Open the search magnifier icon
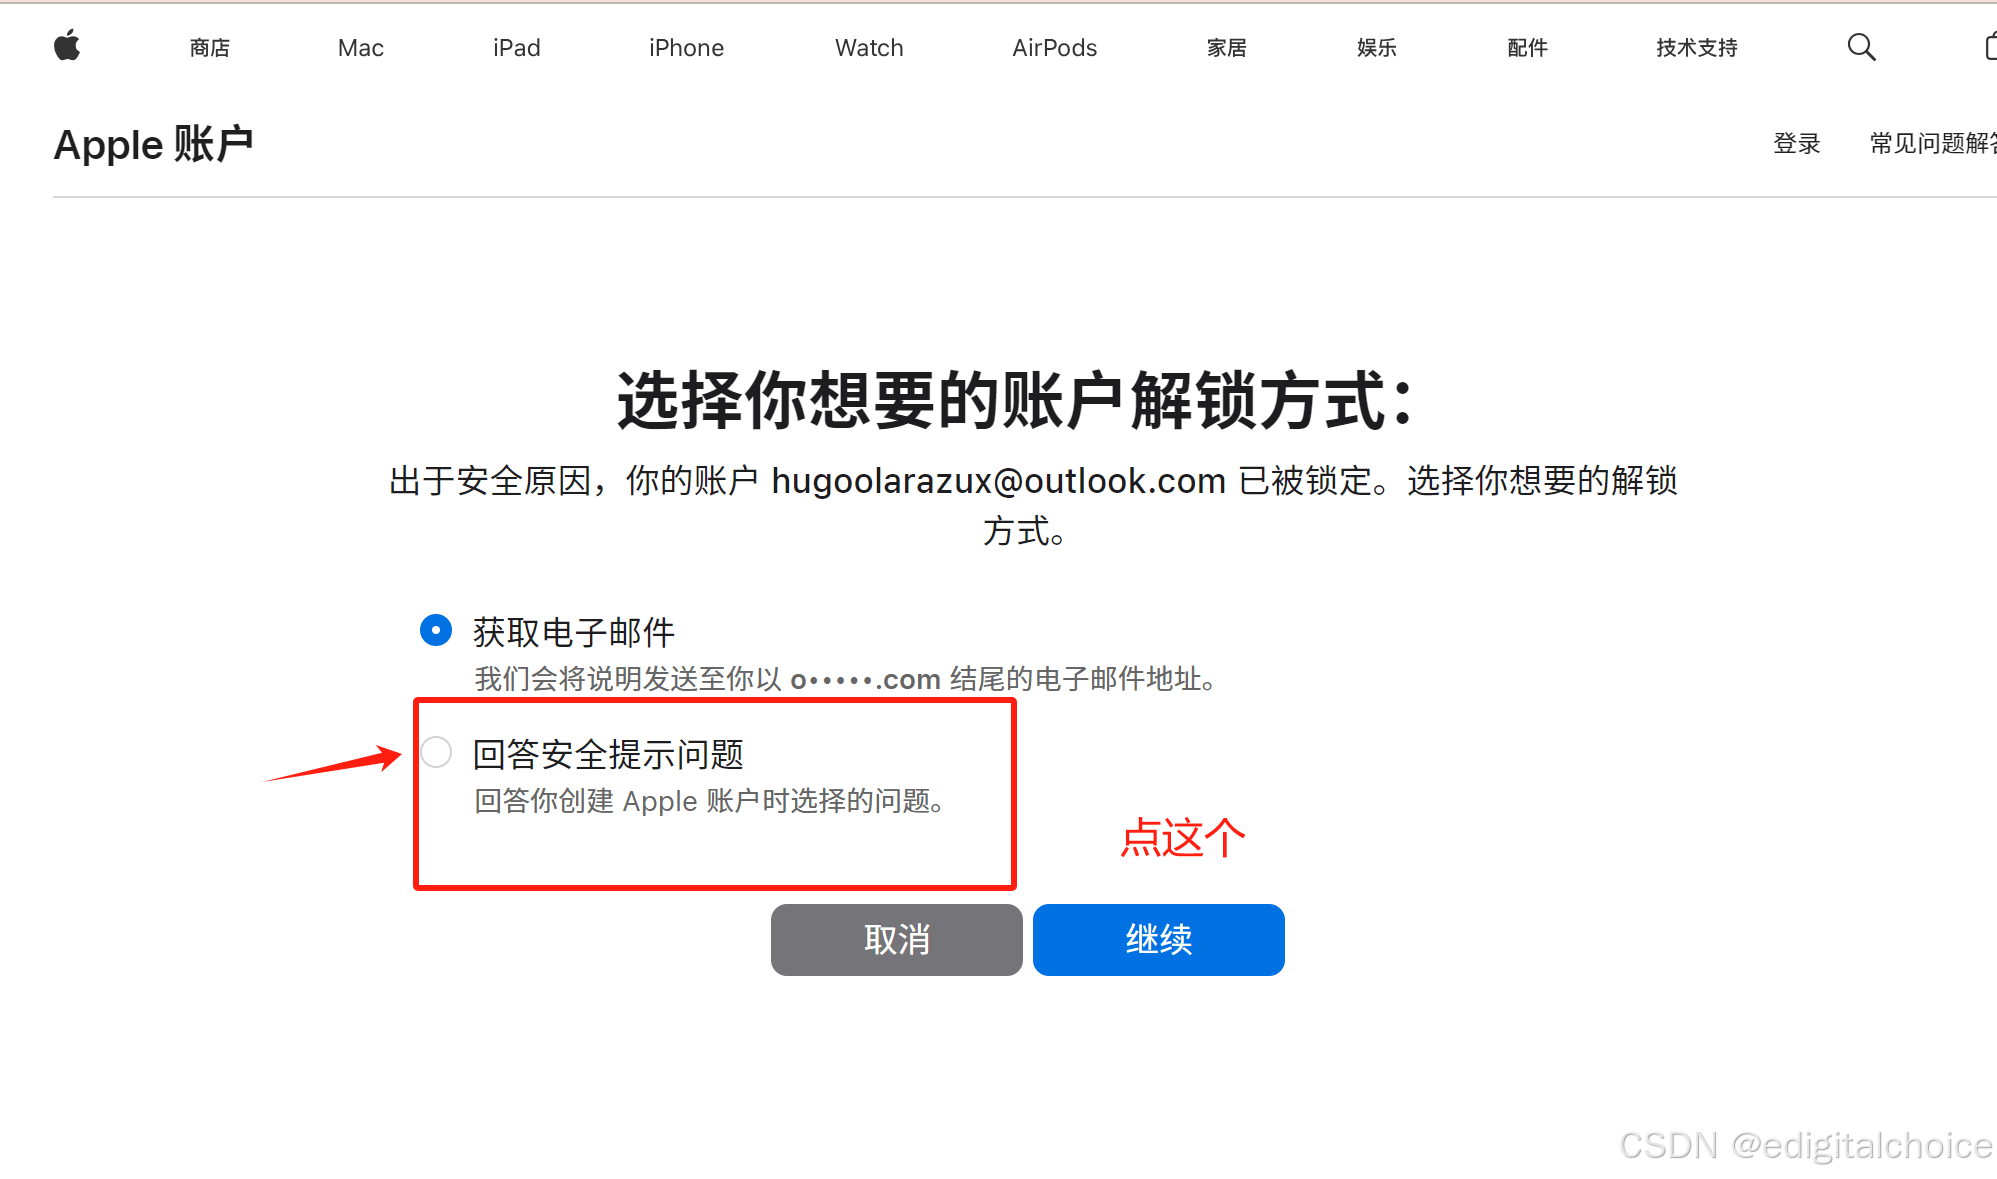The height and width of the screenshot is (1179, 1997). pyautogui.click(x=1861, y=47)
